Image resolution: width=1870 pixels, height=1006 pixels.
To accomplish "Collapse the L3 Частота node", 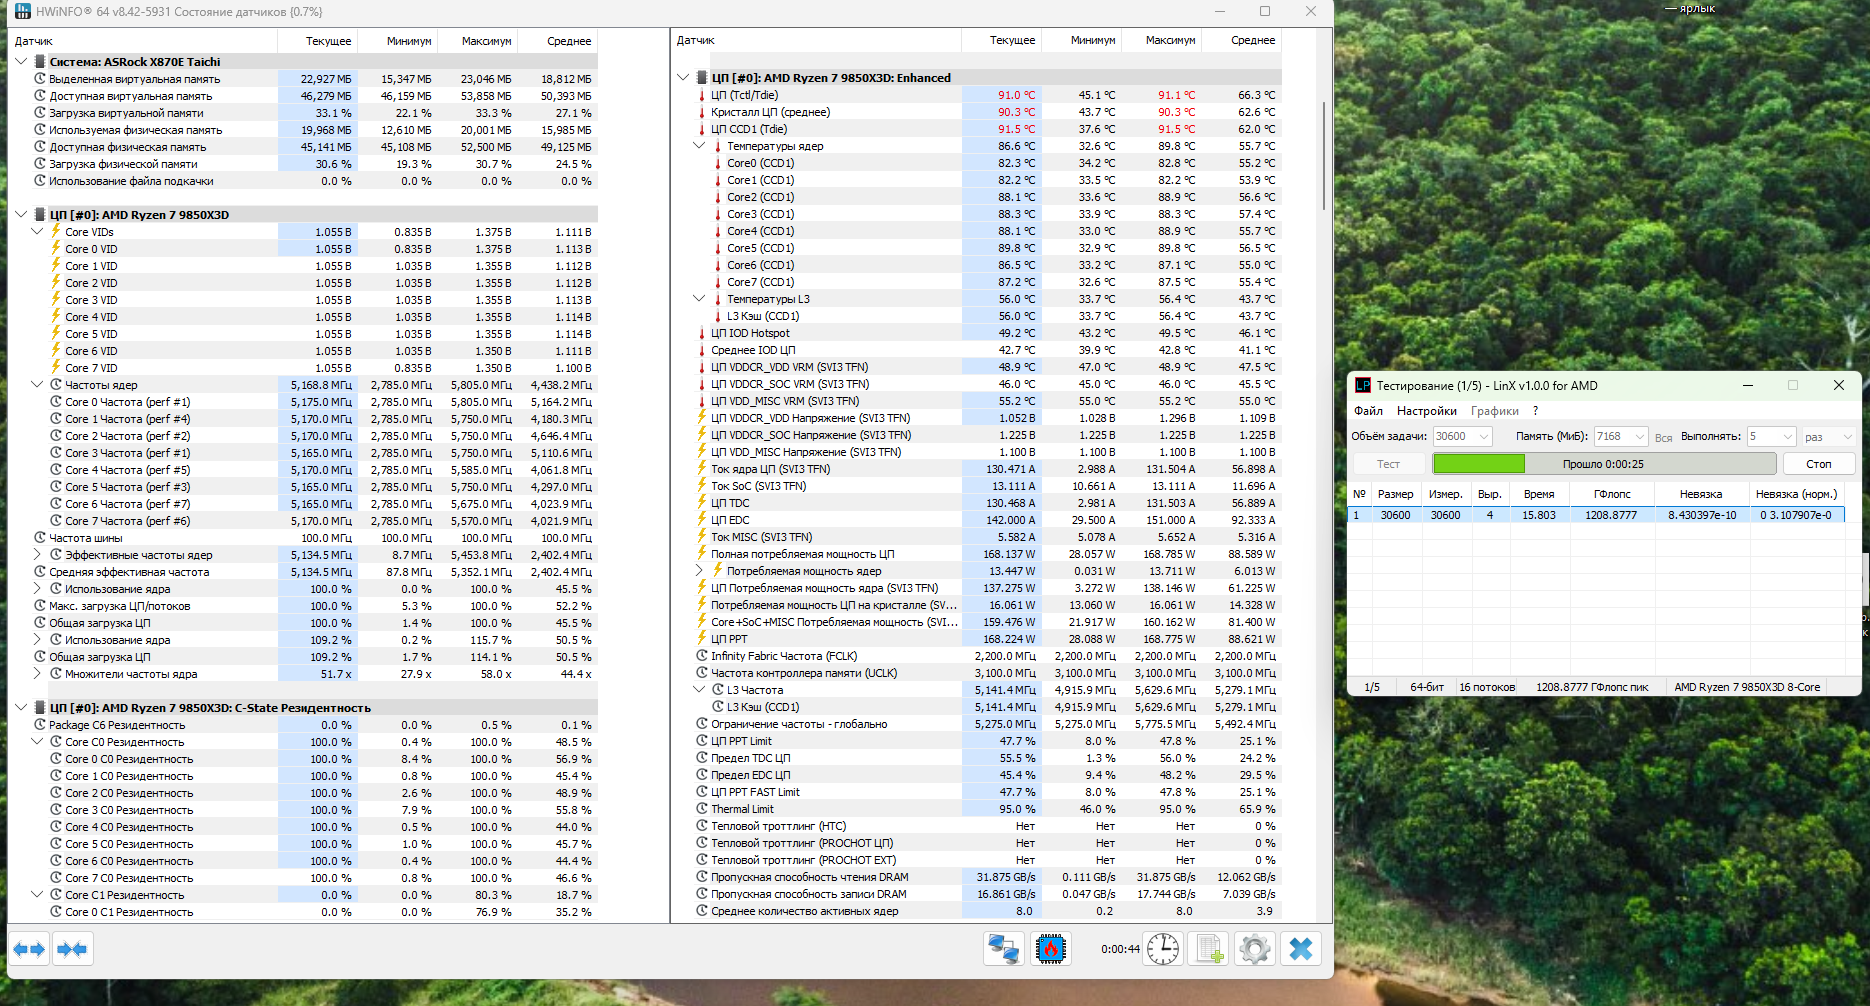I will click(x=699, y=689).
